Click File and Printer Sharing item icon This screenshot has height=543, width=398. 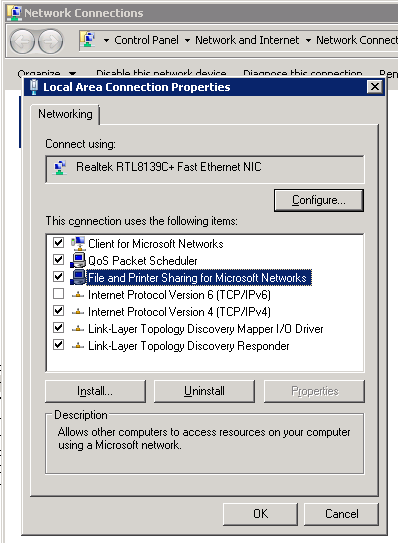pyautogui.click(x=78, y=277)
